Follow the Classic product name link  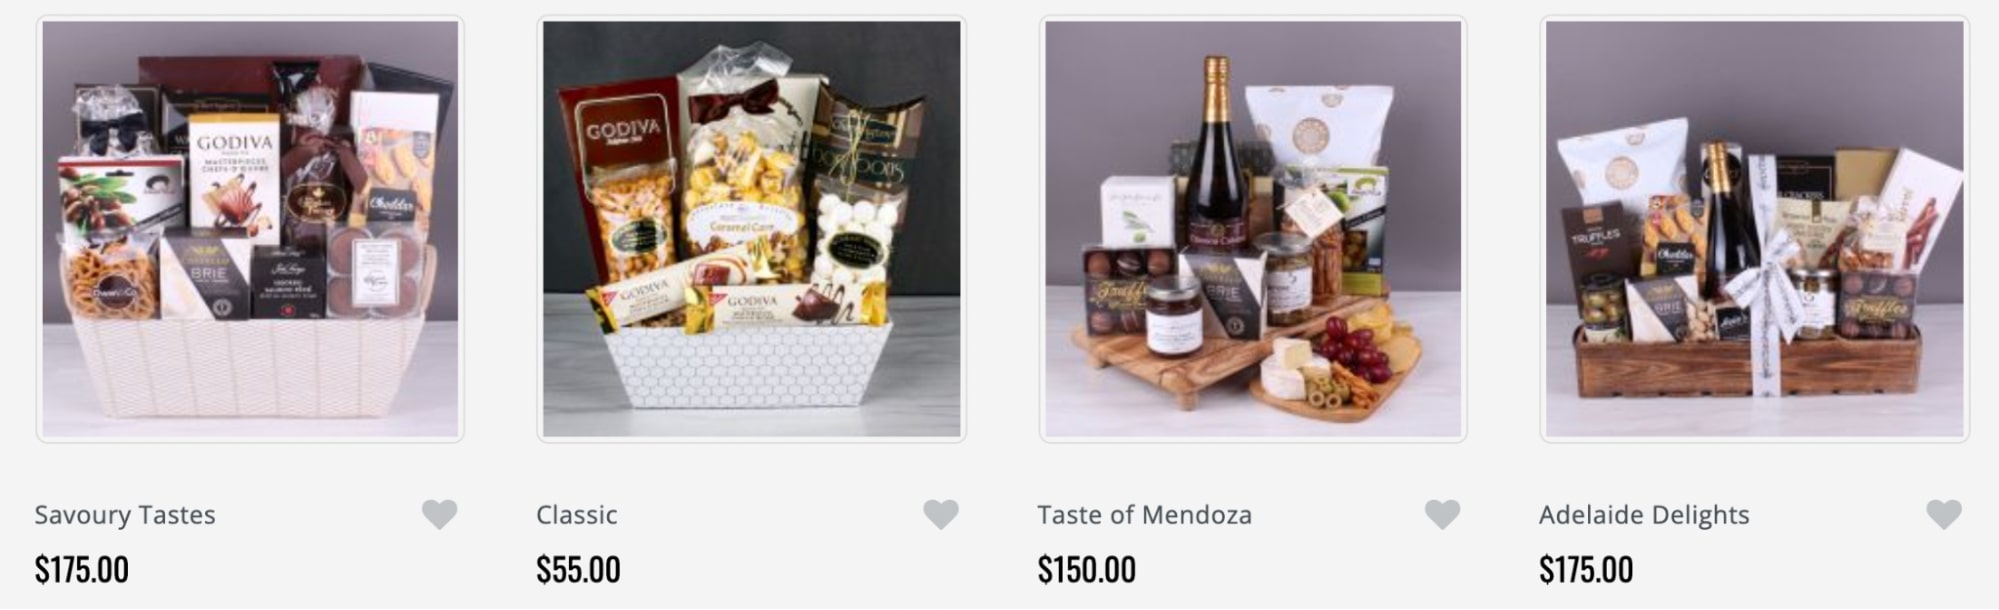(x=577, y=515)
